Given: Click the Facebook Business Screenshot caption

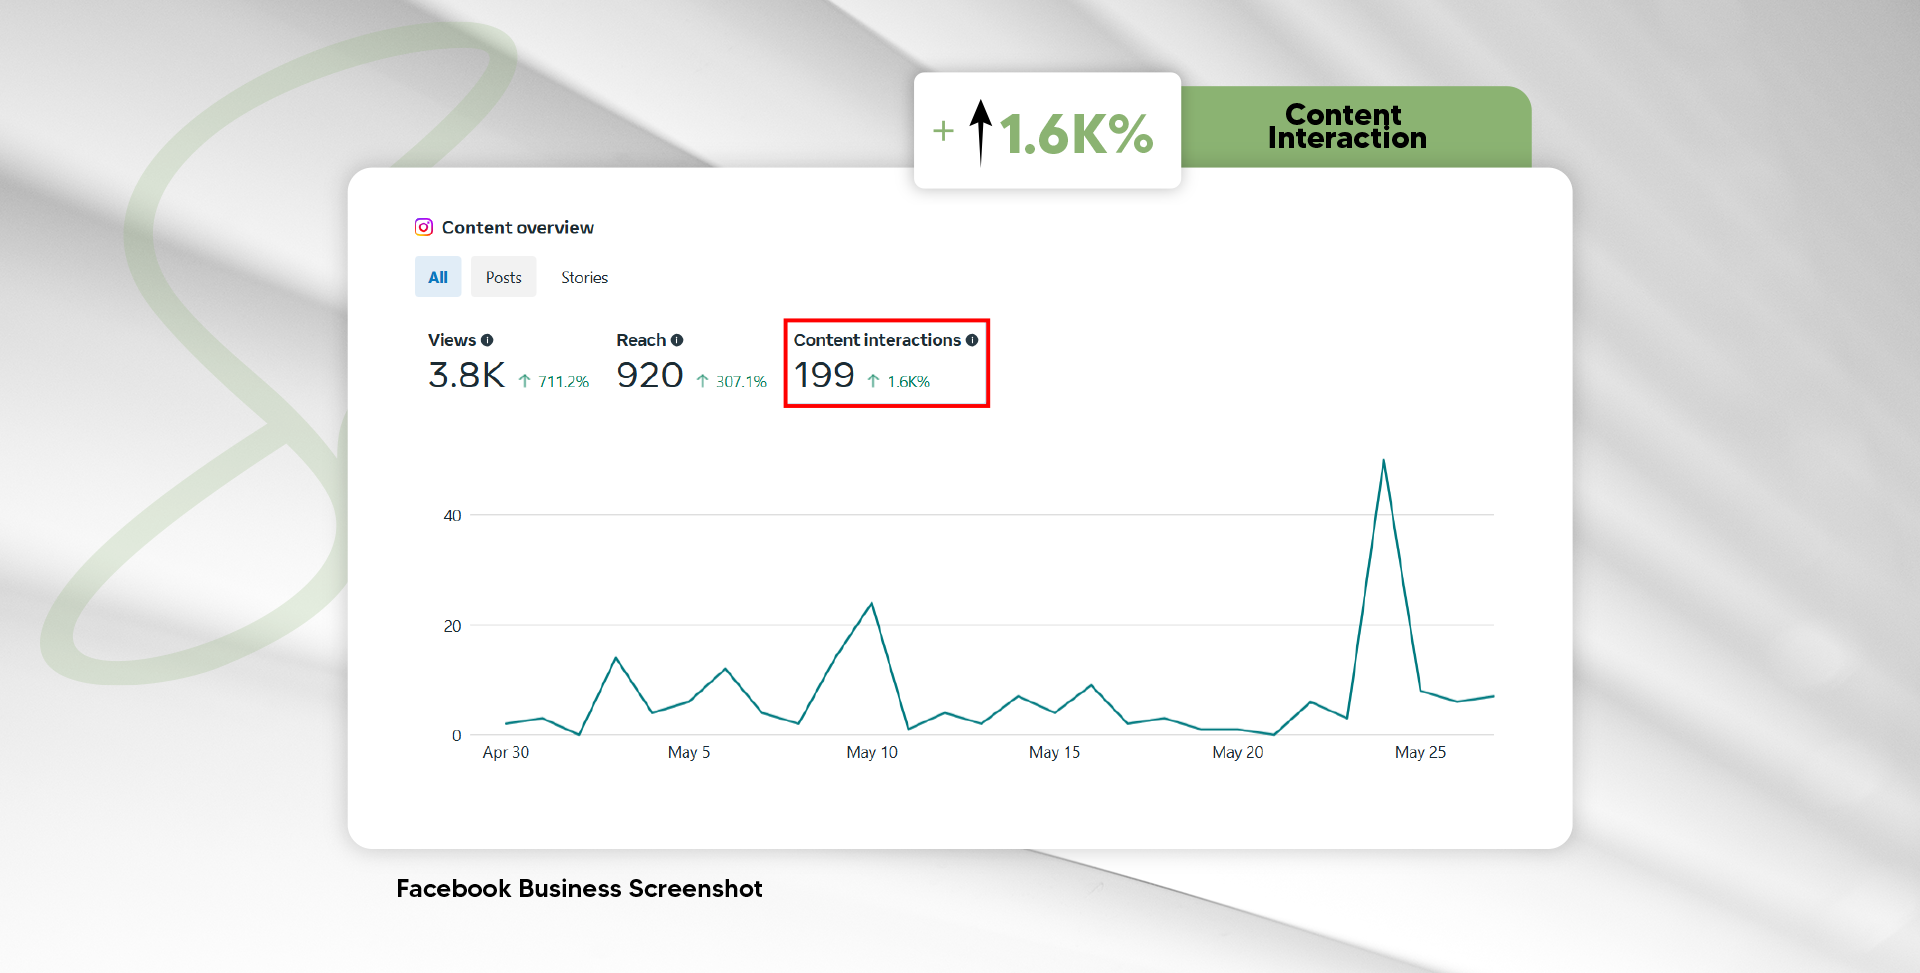Looking at the screenshot, I should [x=579, y=888].
